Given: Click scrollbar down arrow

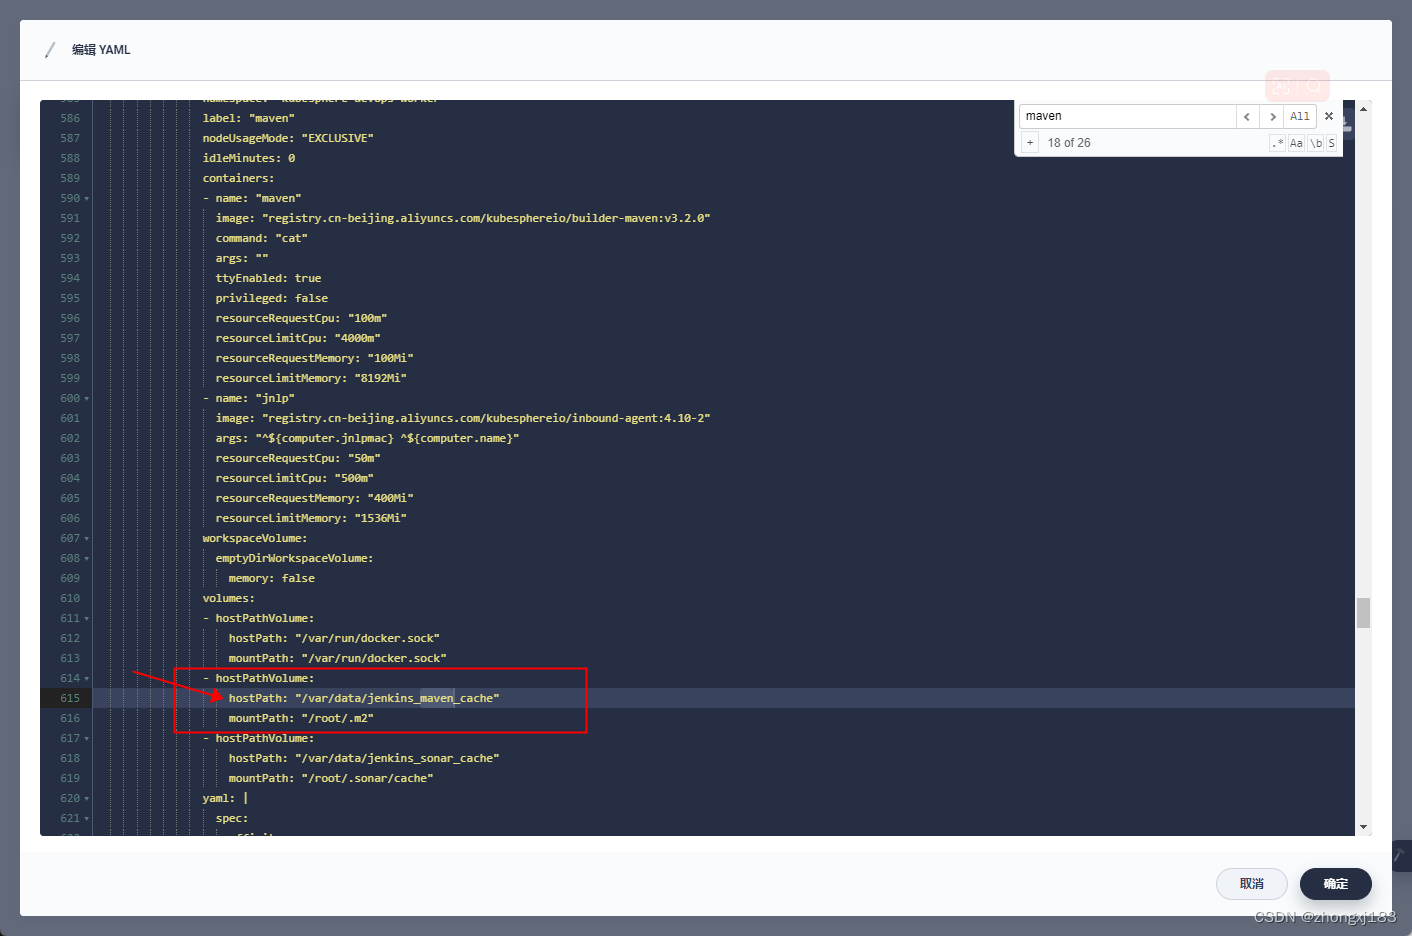Looking at the screenshot, I should pyautogui.click(x=1363, y=828).
